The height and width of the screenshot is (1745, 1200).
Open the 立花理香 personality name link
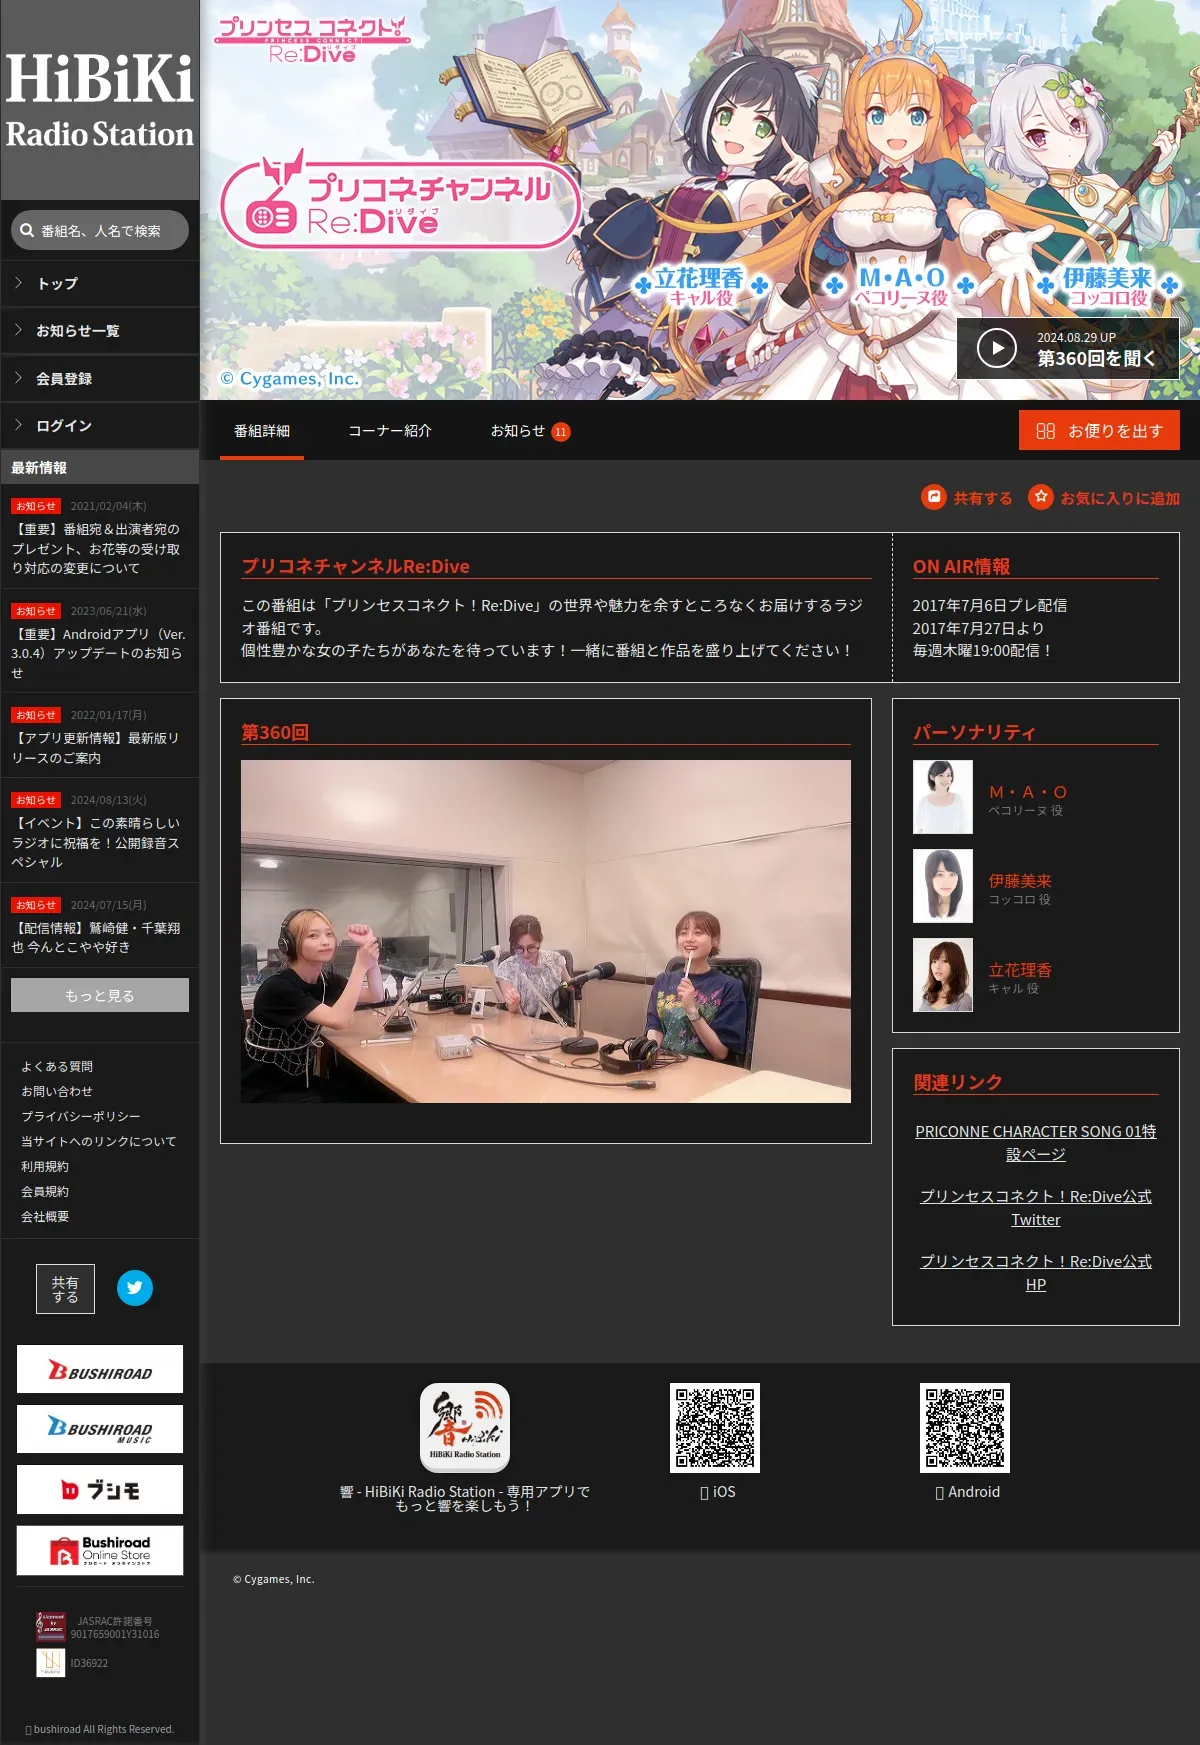(x=1020, y=970)
